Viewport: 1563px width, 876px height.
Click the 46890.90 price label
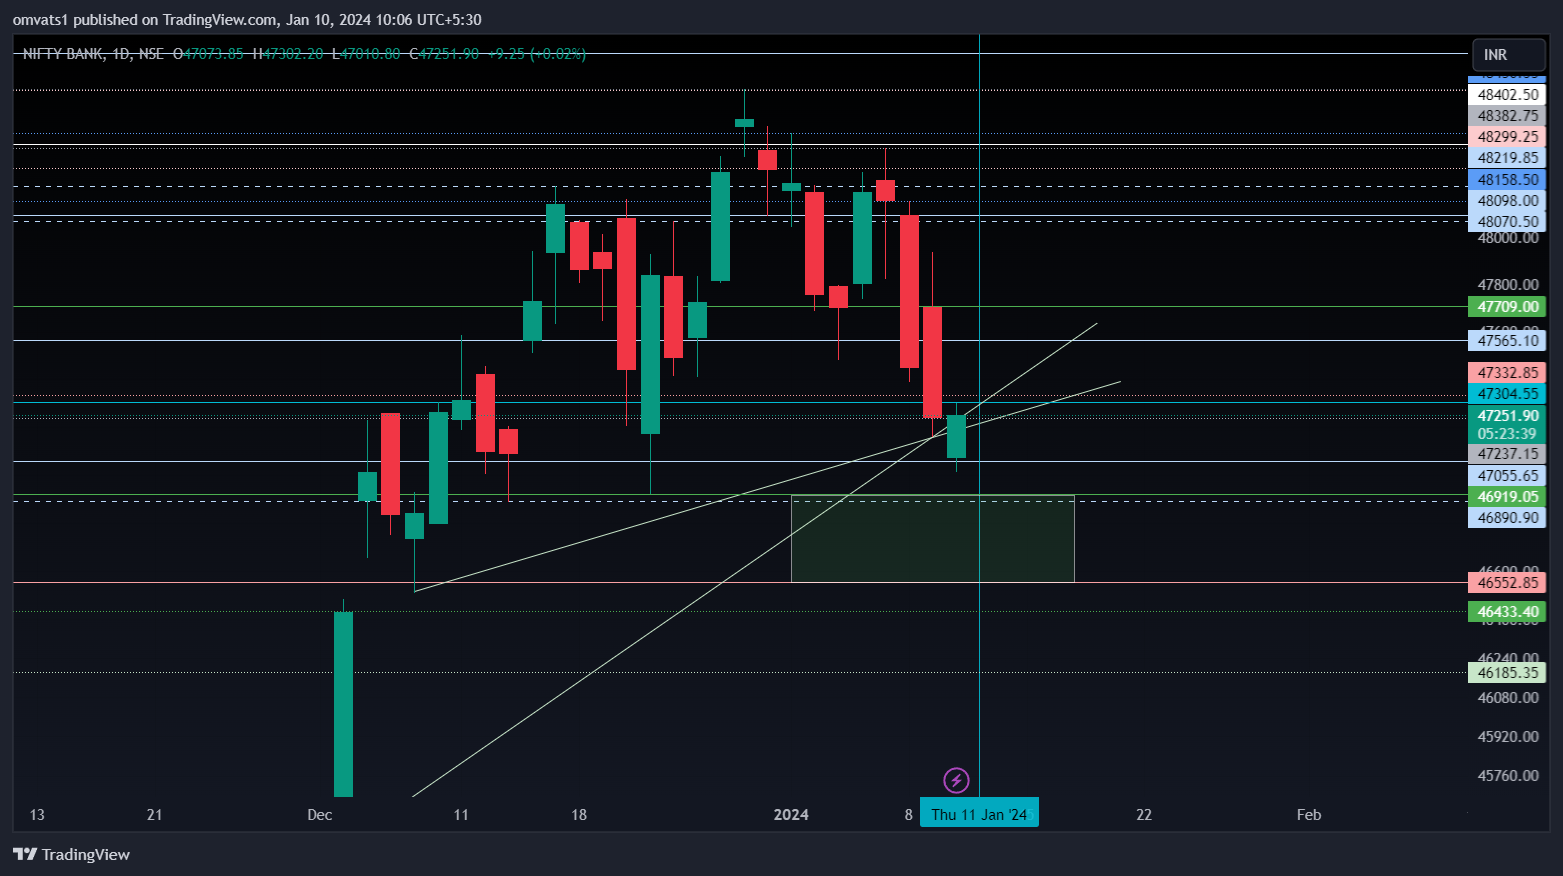[1507, 518]
